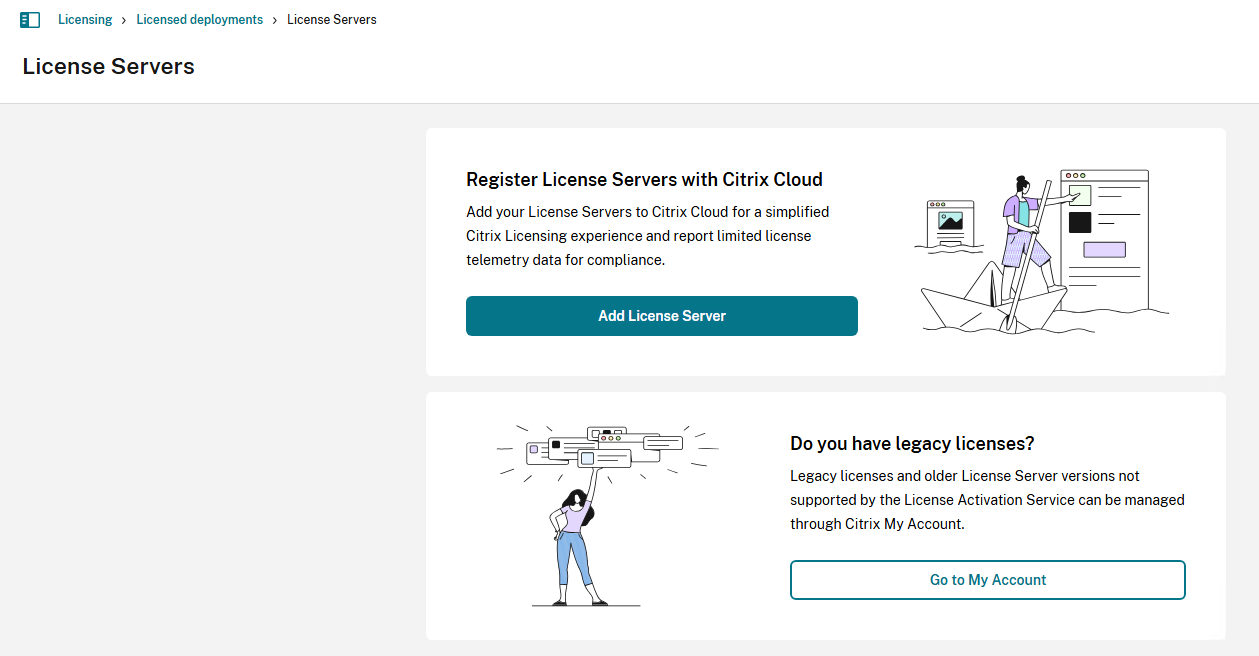
Task: Select the green square the rower points at
Action: coord(1079,194)
